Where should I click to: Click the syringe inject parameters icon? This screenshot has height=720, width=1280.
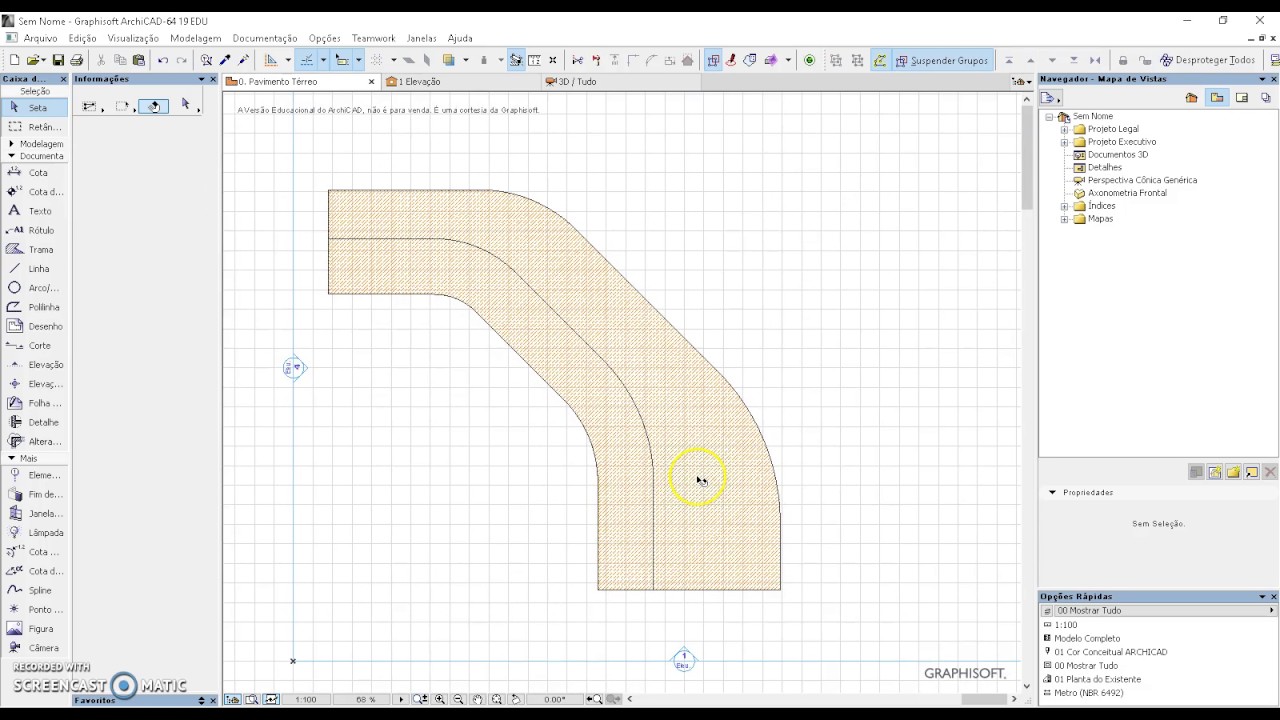click(x=243, y=60)
